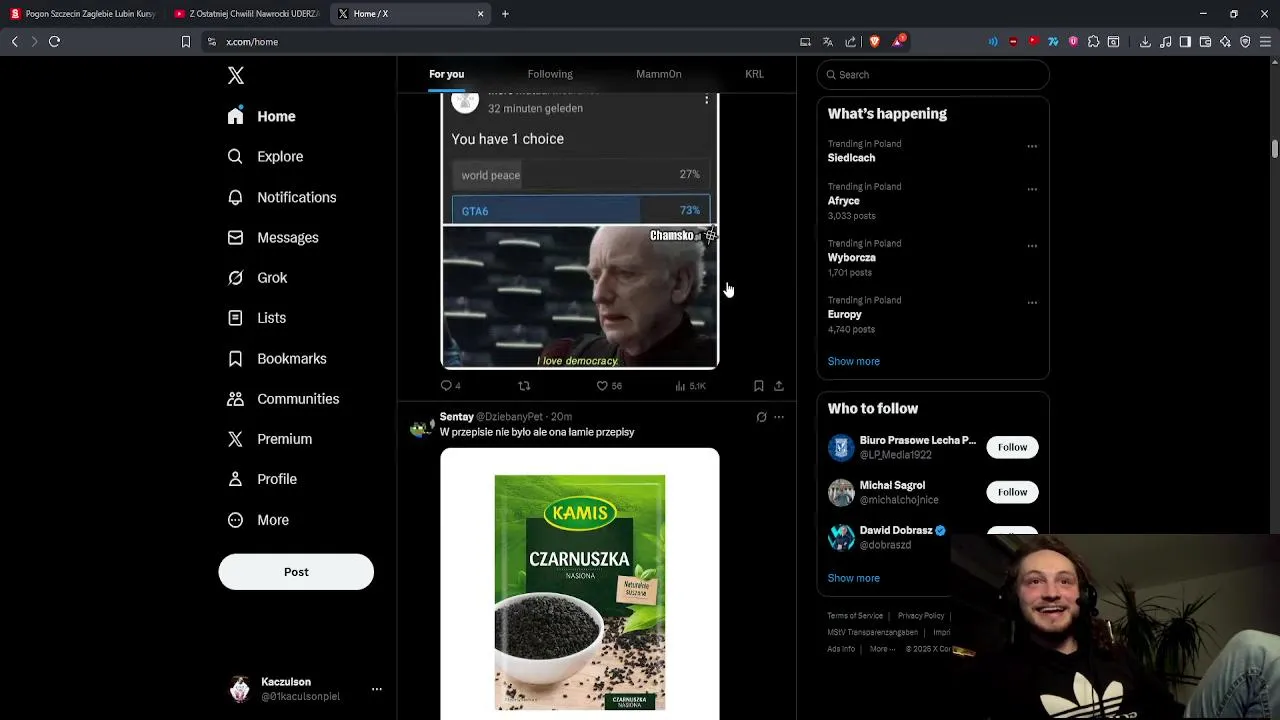Follow Biuro Prasowe Lecha
This screenshot has width=1280, height=720.
1012,447
